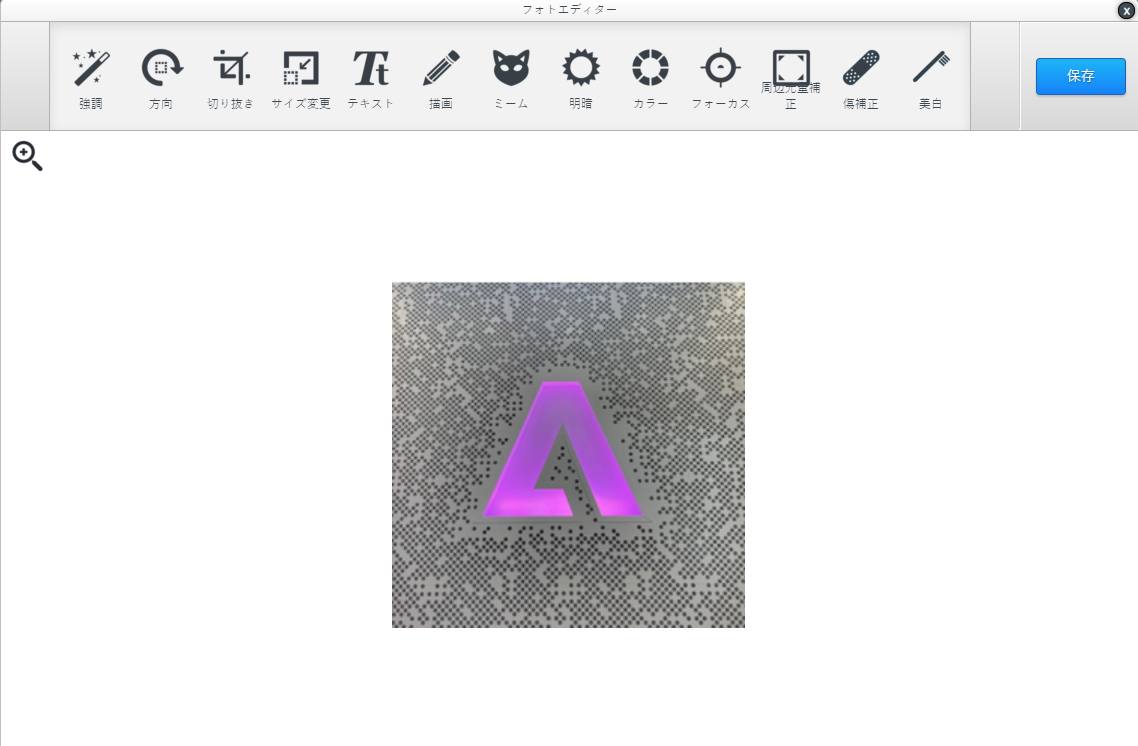This screenshot has height=746, width=1138.
Task: Click the zoom-in magnifier icon
Action: (x=27, y=156)
